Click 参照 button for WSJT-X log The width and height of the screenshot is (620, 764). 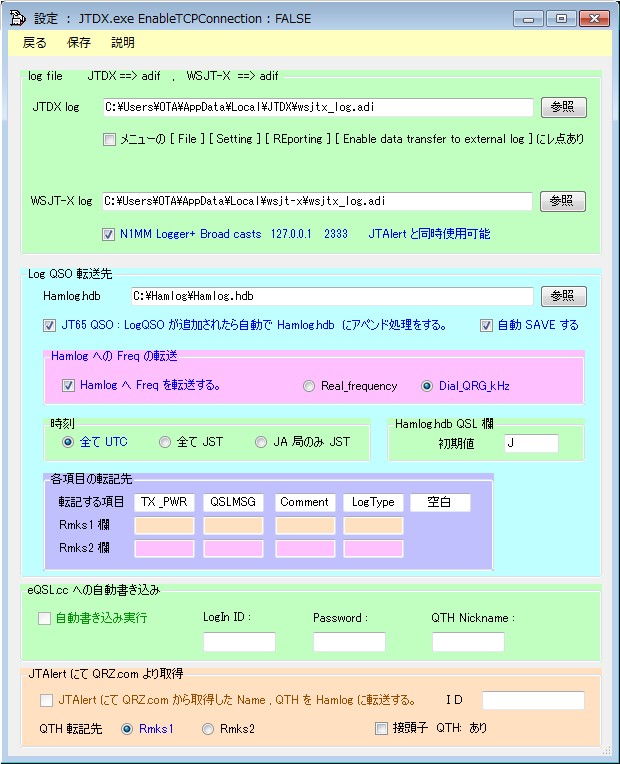(x=562, y=201)
